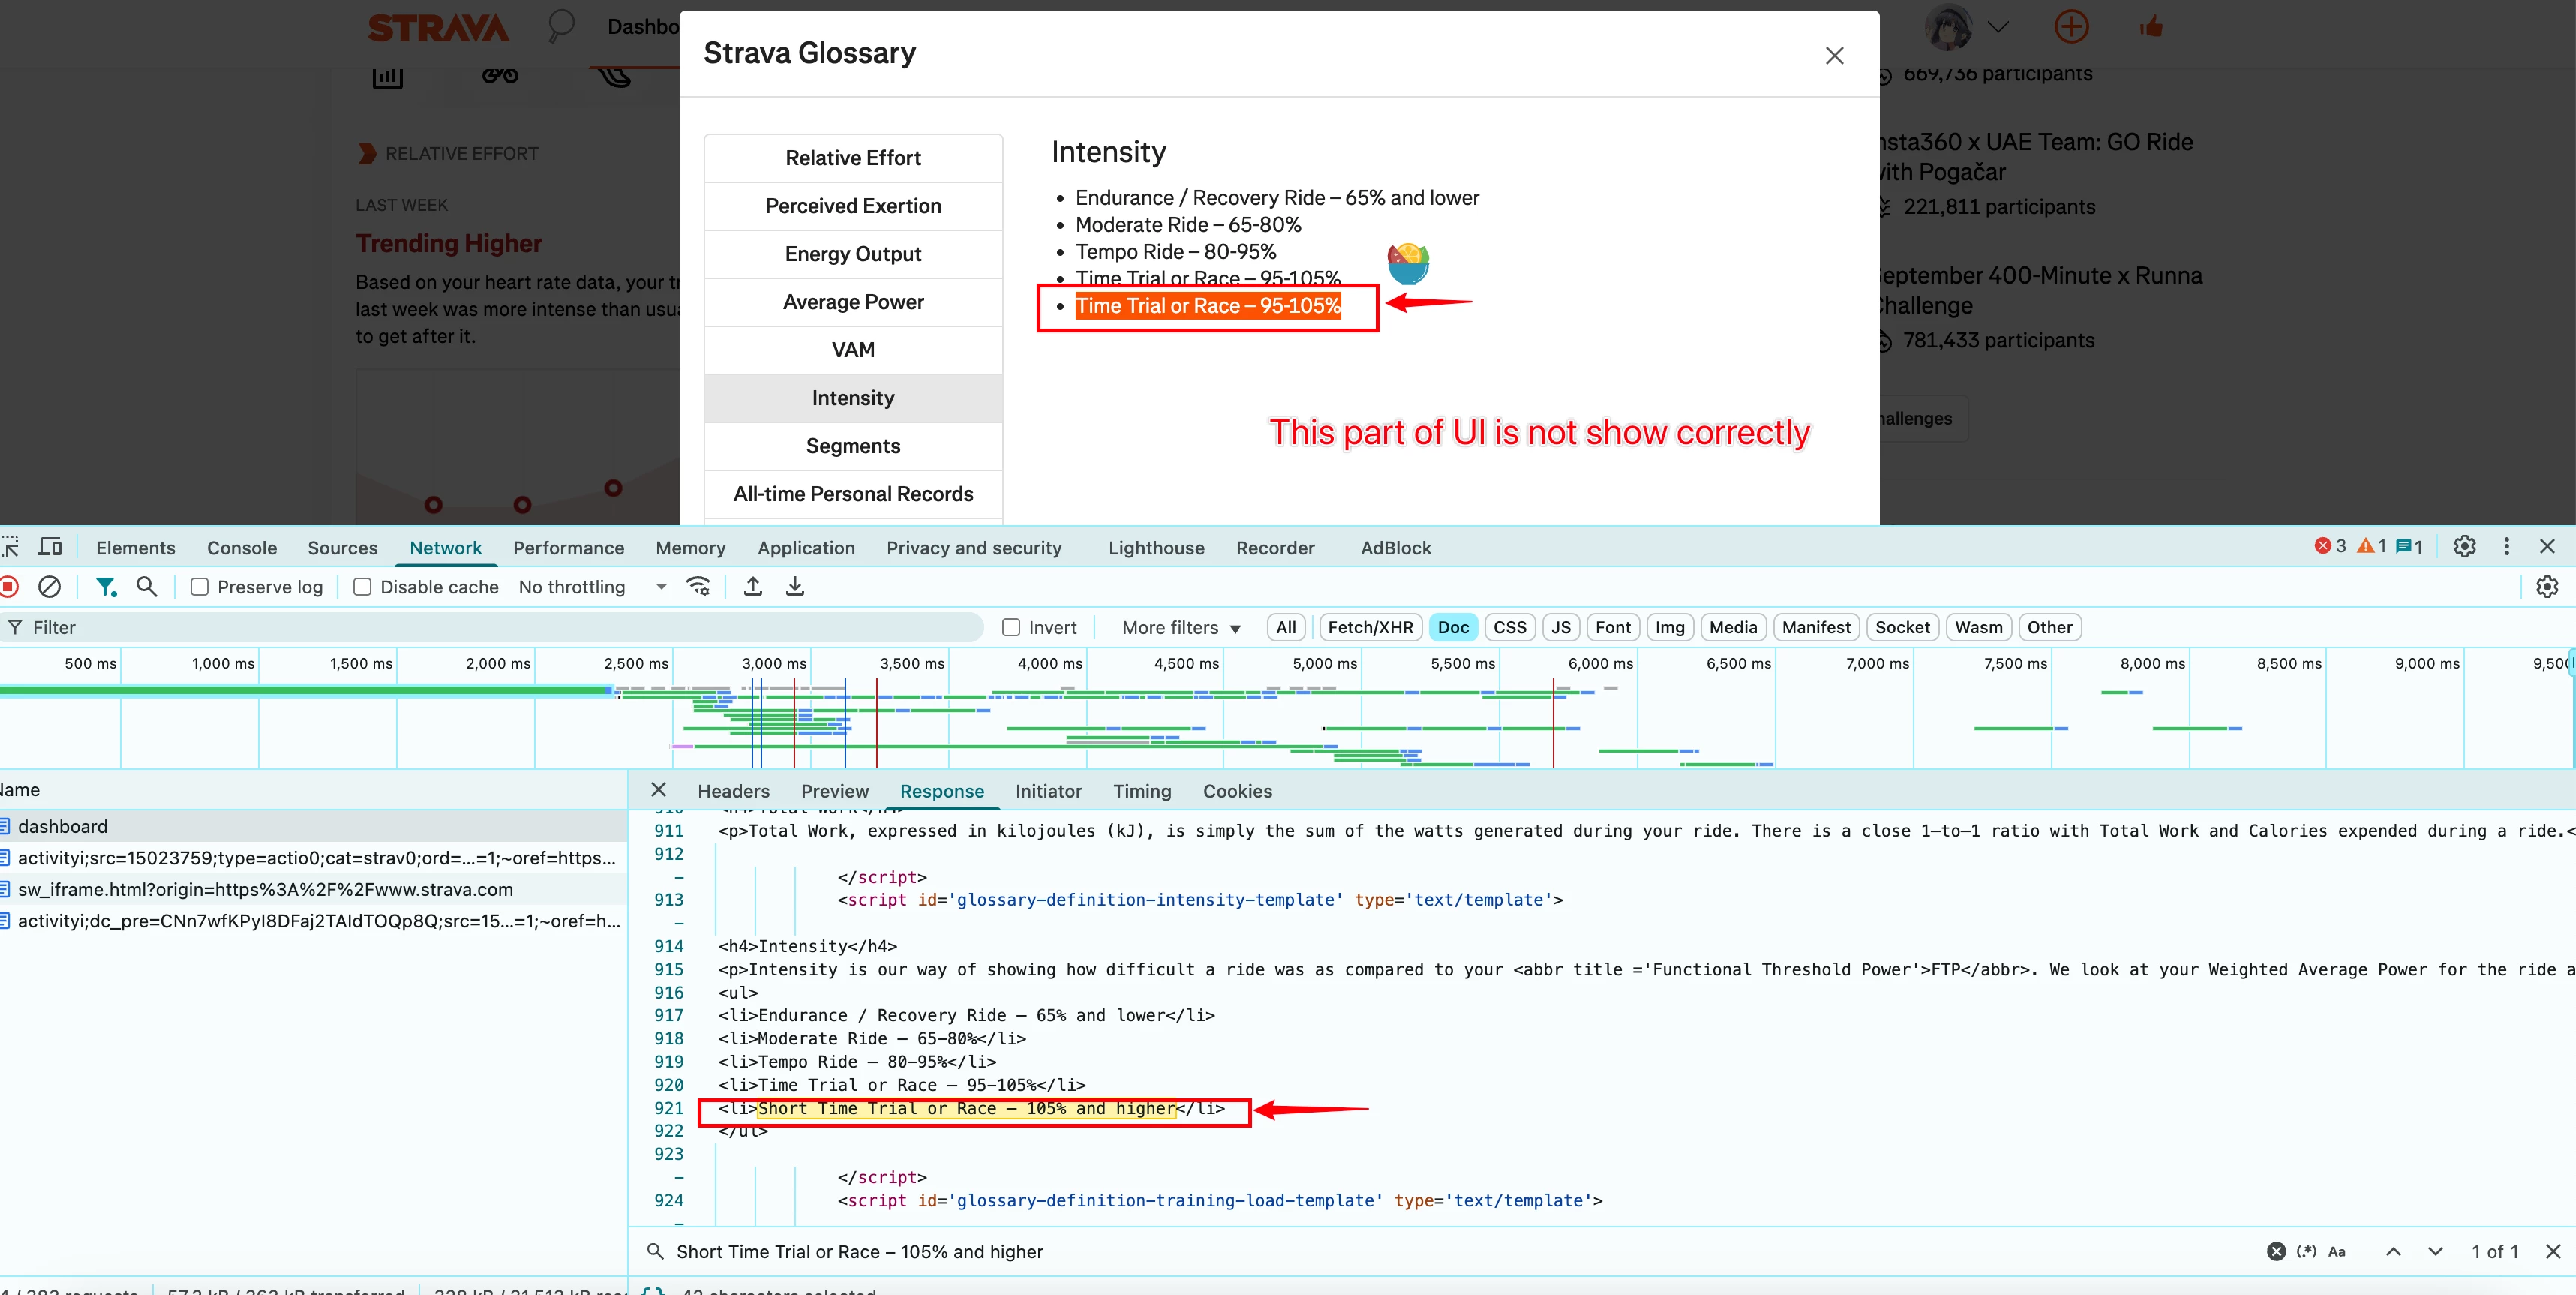2576x1295 pixels.
Task: Close the Strava Glossary dialog
Action: [x=1834, y=55]
